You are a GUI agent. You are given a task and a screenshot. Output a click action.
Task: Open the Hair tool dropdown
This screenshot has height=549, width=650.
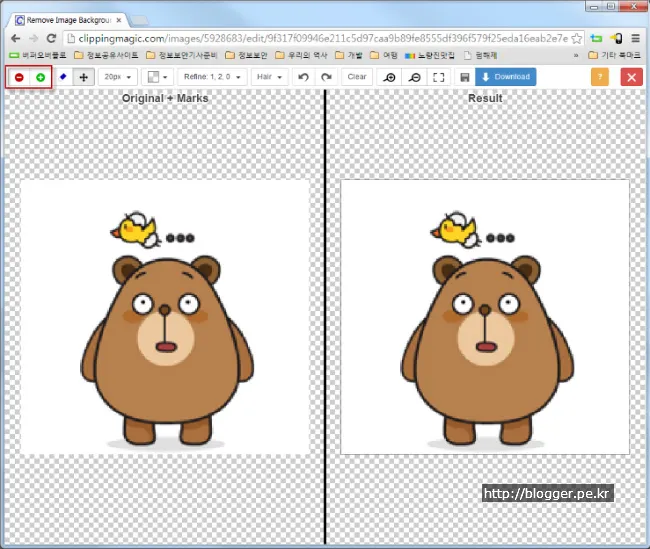click(x=269, y=77)
